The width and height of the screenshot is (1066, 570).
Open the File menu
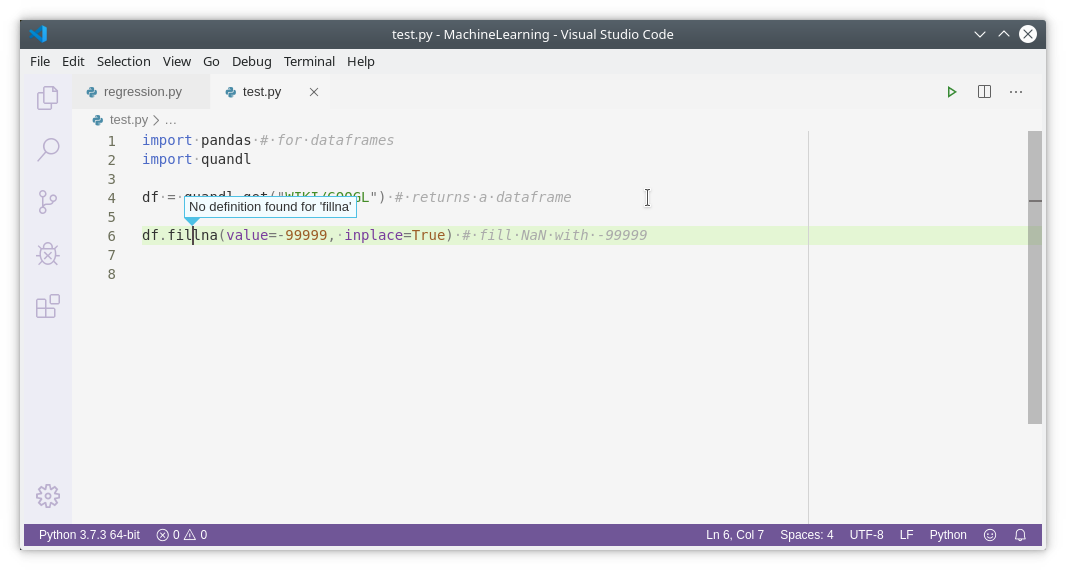click(40, 61)
